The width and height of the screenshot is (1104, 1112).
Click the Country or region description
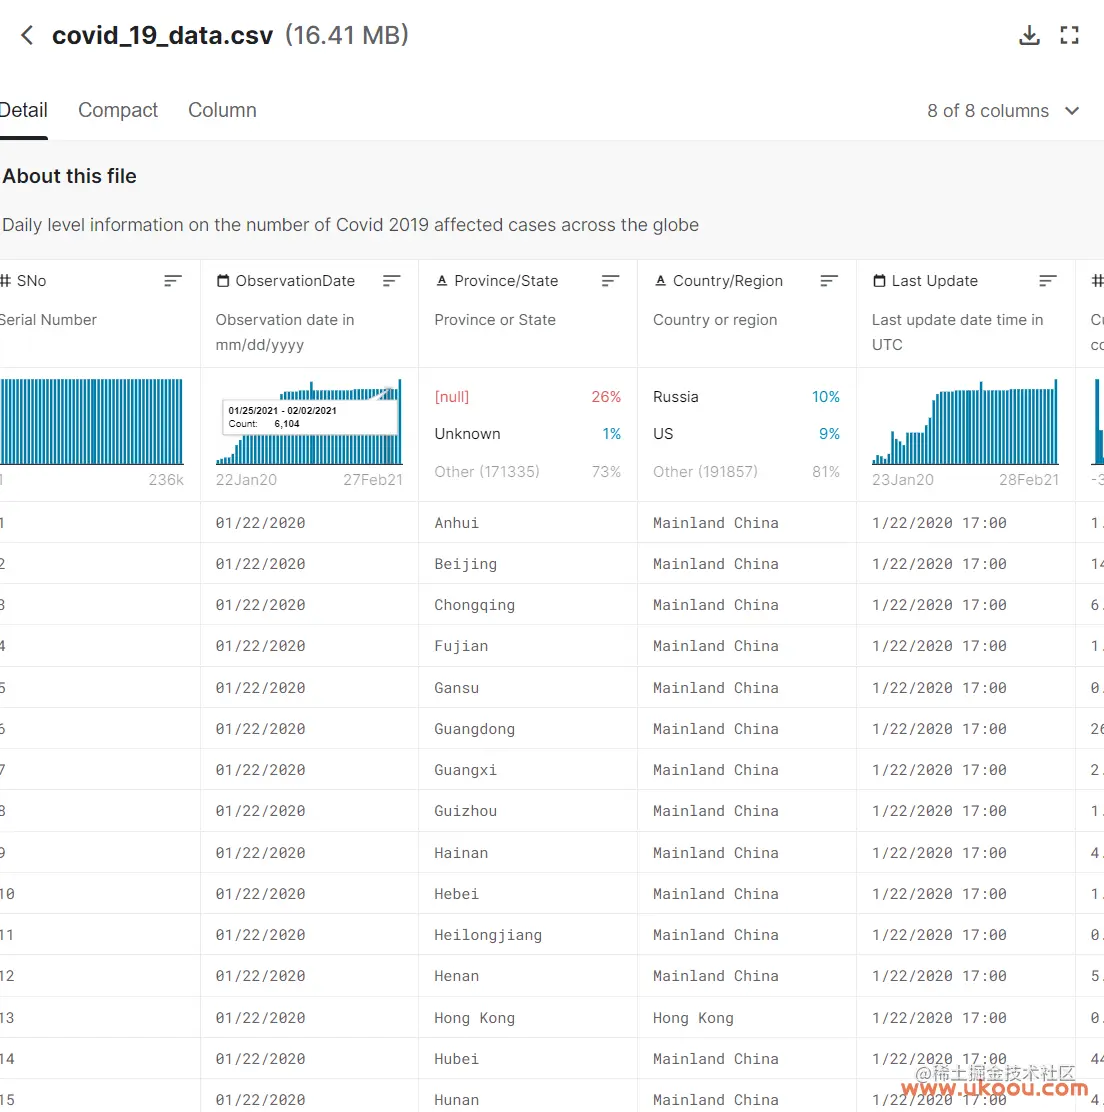click(x=715, y=320)
